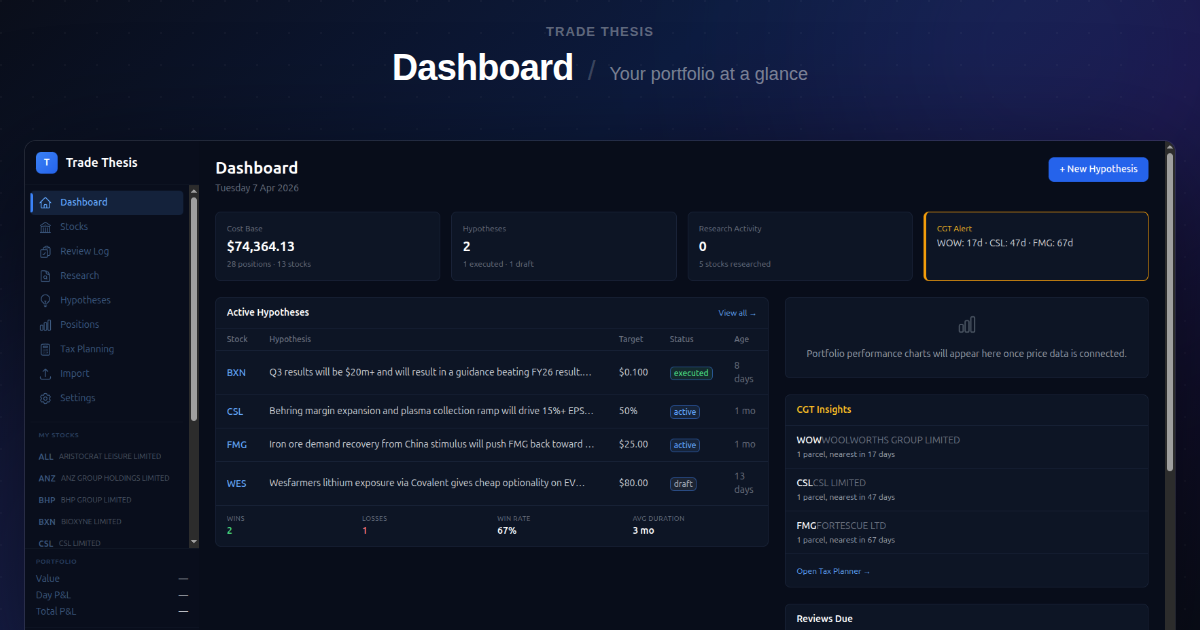Image resolution: width=1200 pixels, height=630 pixels.
Task: Click Wesfarmers lithium exposure hypothesis text
Action: pyautogui.click(x=427, y=484)
